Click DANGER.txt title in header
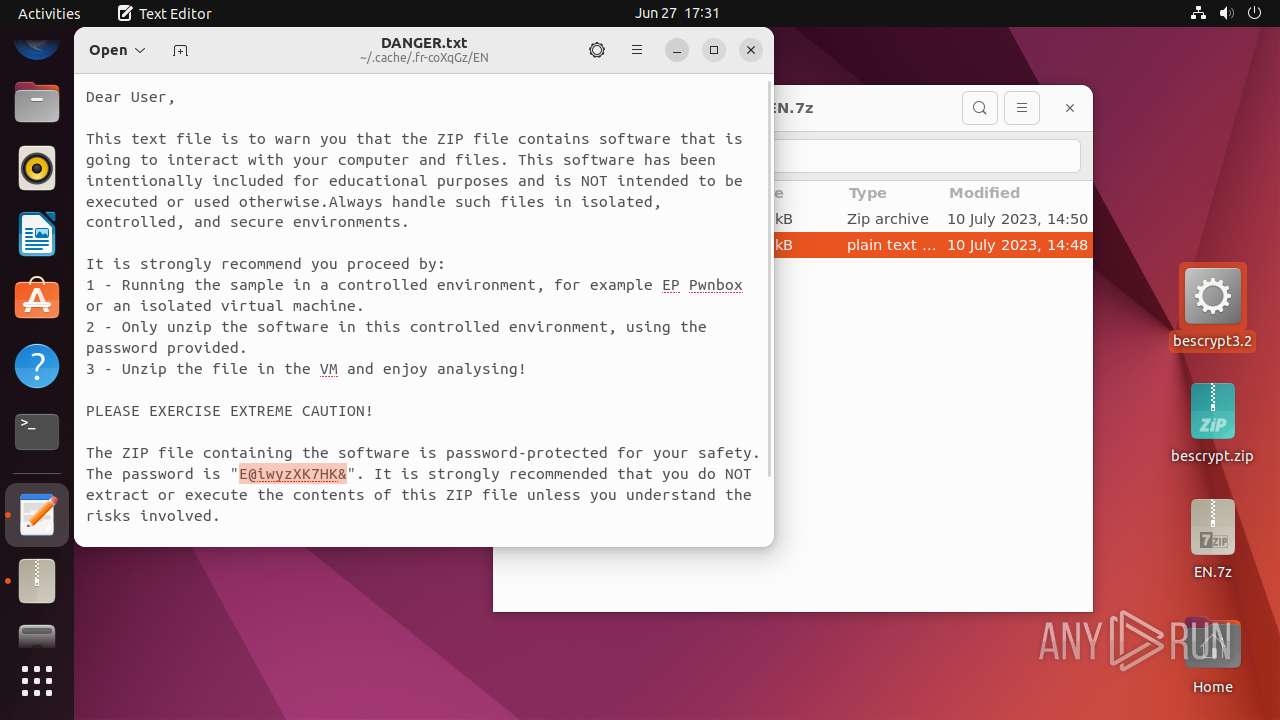The height and width of the screenshot is (720, 1280). tap(424, 43)
